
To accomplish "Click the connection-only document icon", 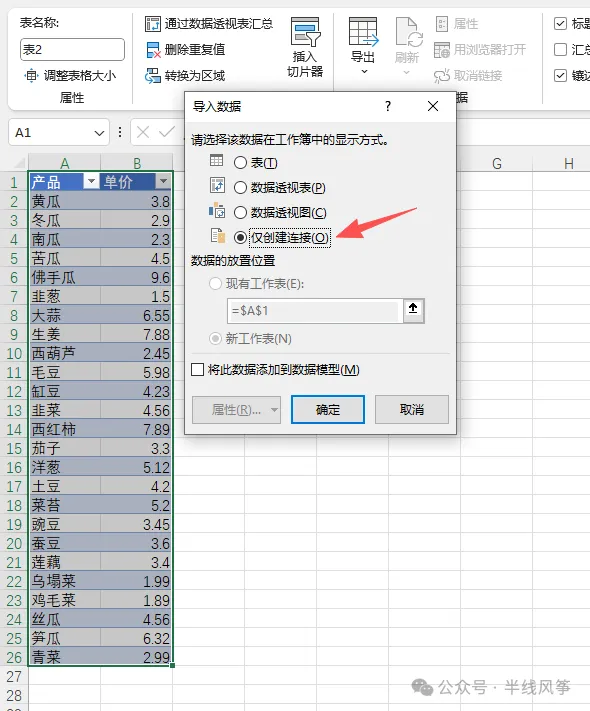I will [x=218, y=236].
